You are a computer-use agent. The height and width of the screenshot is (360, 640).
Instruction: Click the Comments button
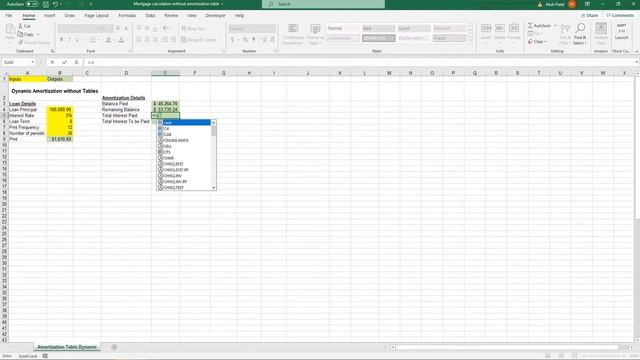[x=620, y=16]
